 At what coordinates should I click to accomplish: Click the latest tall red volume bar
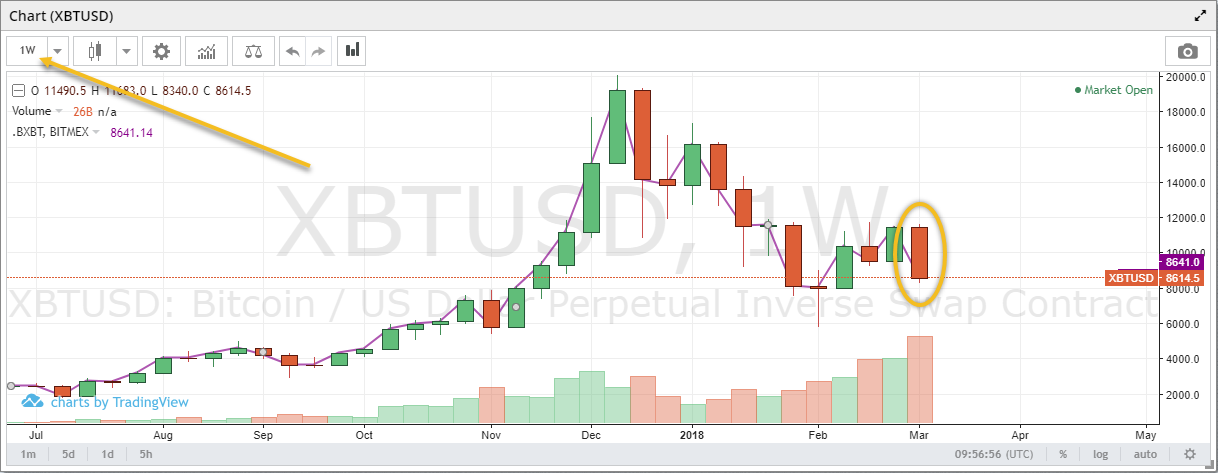tap(919, 381)
